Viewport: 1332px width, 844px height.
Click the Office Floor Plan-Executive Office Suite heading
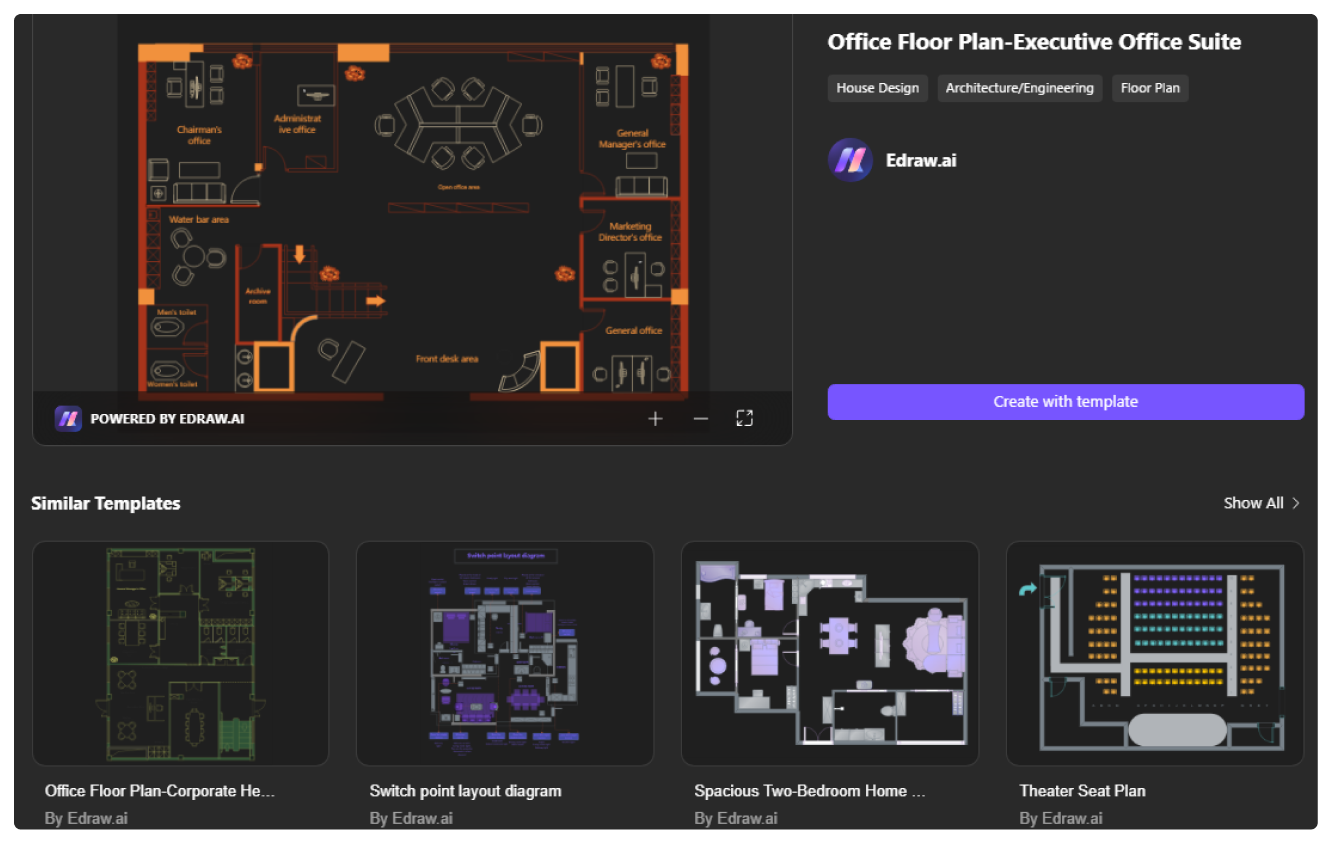[1034, 42]
